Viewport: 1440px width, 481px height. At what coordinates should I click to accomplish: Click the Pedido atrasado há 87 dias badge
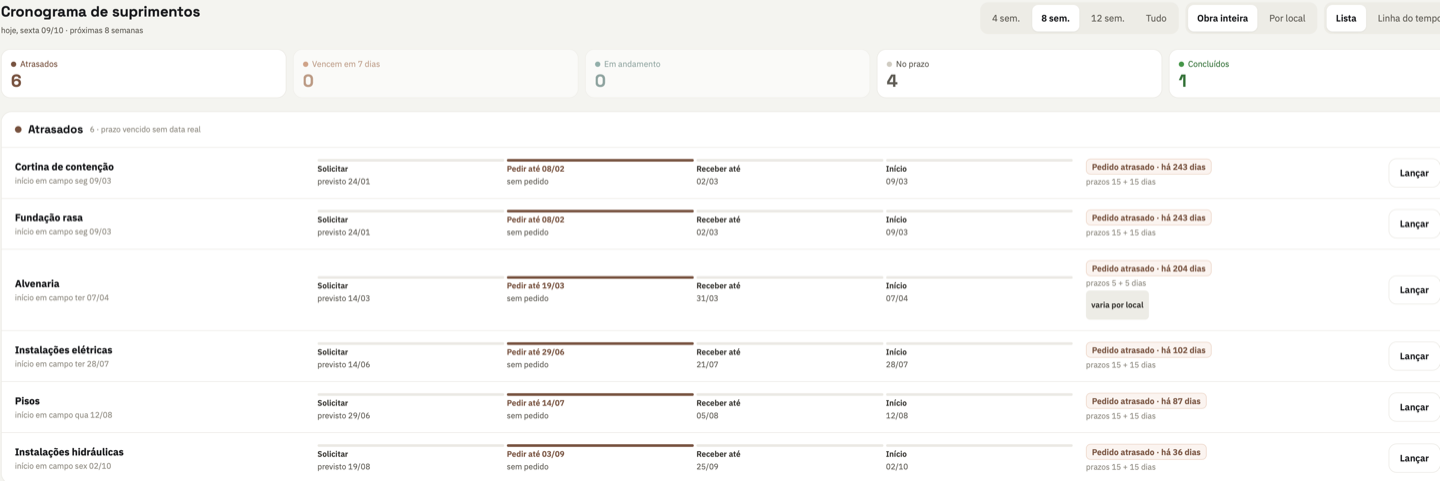pos(1146,401)
